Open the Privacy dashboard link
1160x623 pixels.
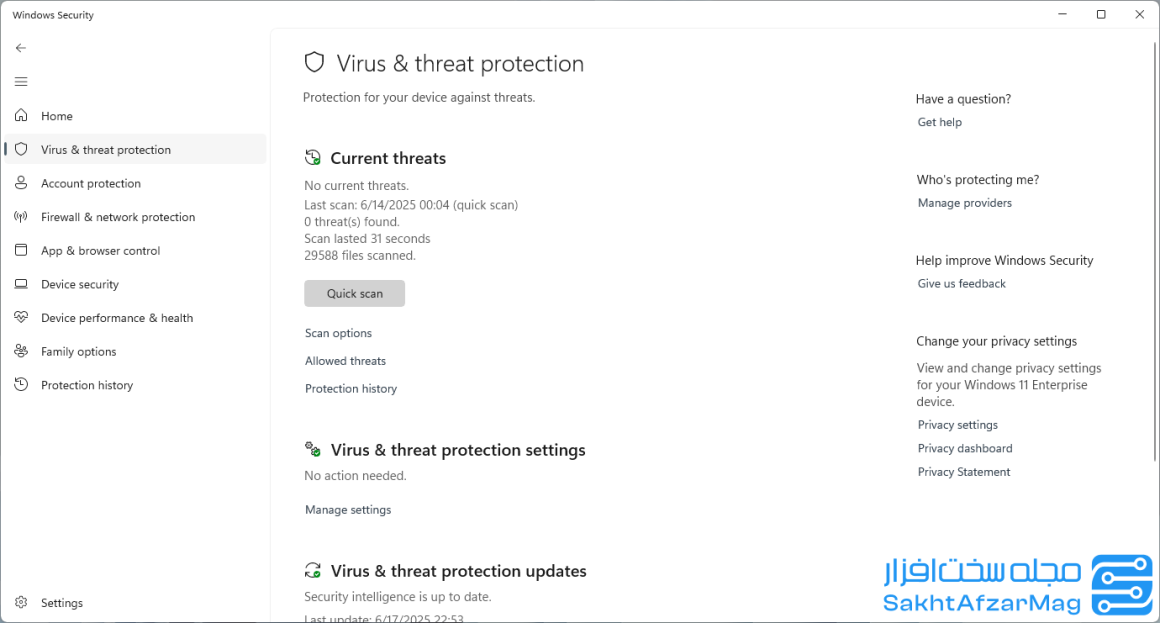tap(965, 448)
